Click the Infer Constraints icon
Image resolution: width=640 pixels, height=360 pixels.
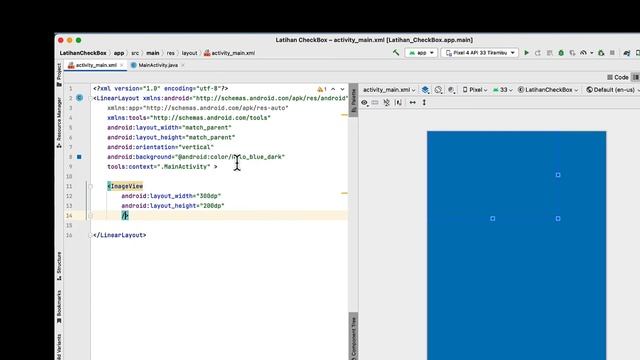click(x=398, y=102)
